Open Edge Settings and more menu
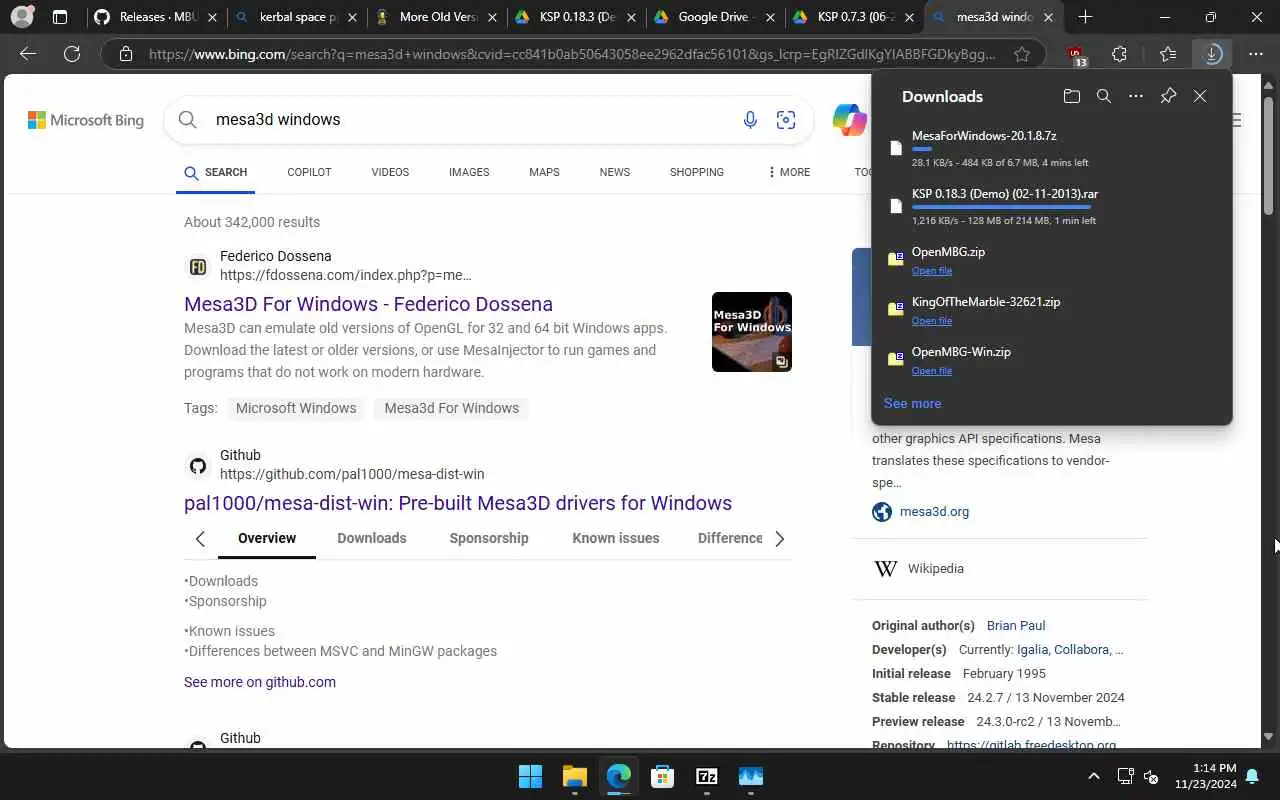Viewport: 1280px width, 800px height. (1256, 54)
